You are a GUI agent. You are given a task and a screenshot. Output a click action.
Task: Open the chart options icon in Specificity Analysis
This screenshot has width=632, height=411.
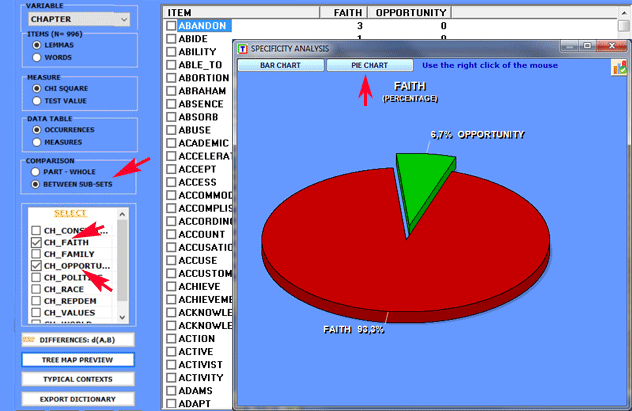coord(619,67)
